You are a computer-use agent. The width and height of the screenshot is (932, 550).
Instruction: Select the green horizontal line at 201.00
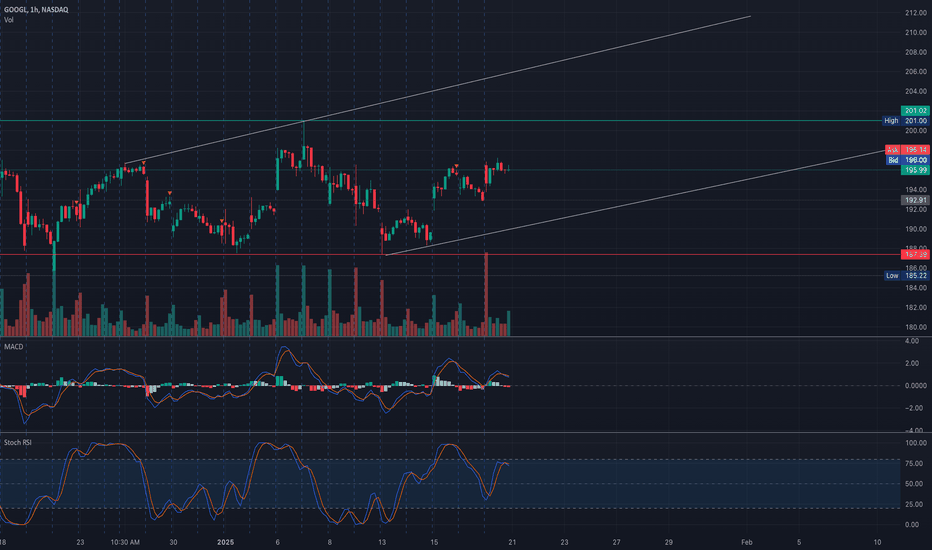pos(440,121)
